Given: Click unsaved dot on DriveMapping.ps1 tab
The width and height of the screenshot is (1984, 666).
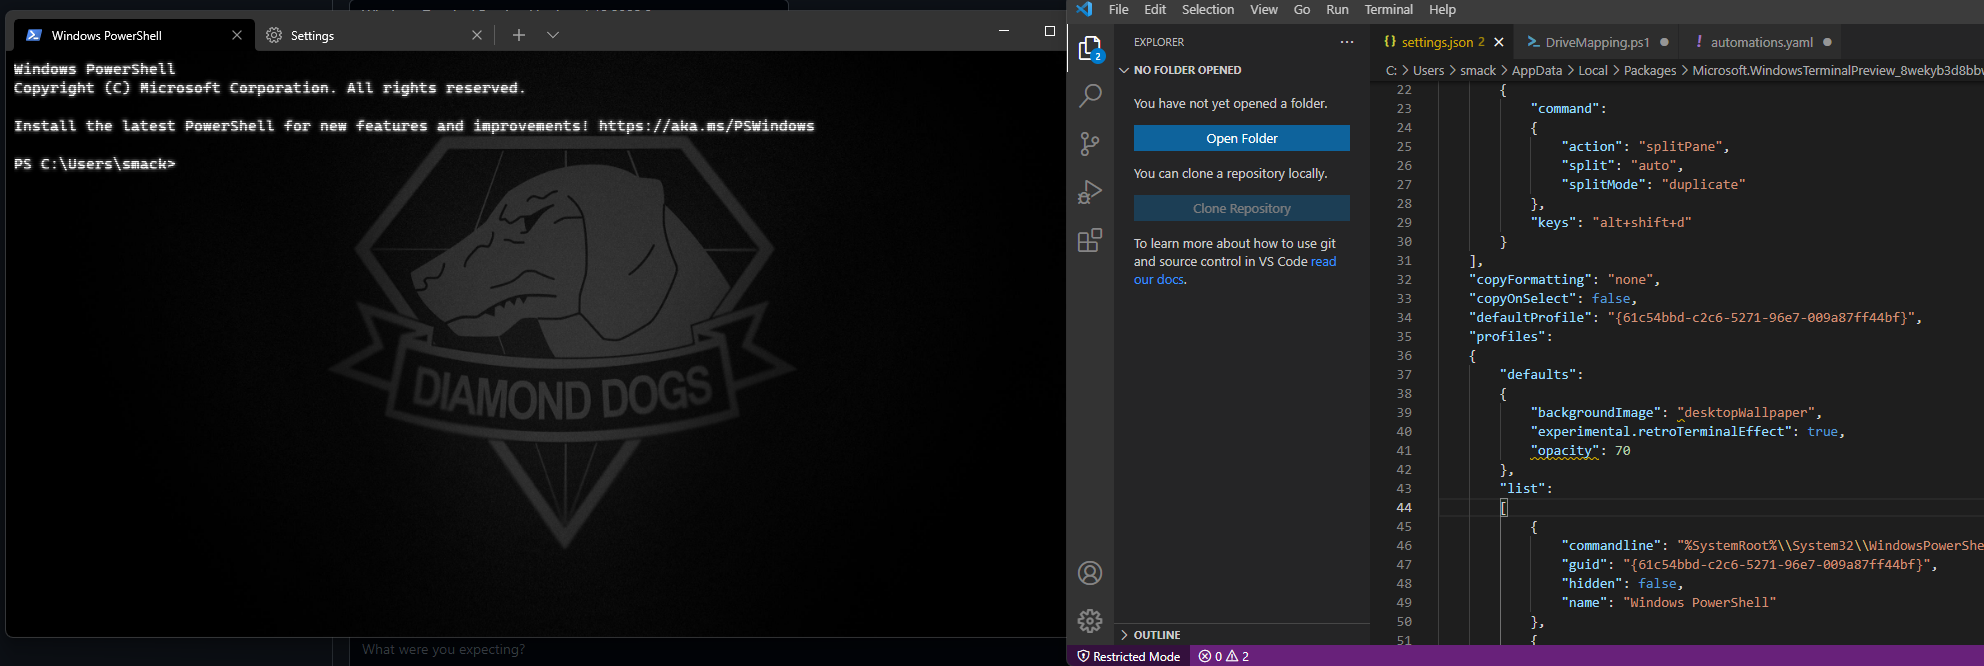Looking at the screenshot, I should click(x=1664, y=42).
